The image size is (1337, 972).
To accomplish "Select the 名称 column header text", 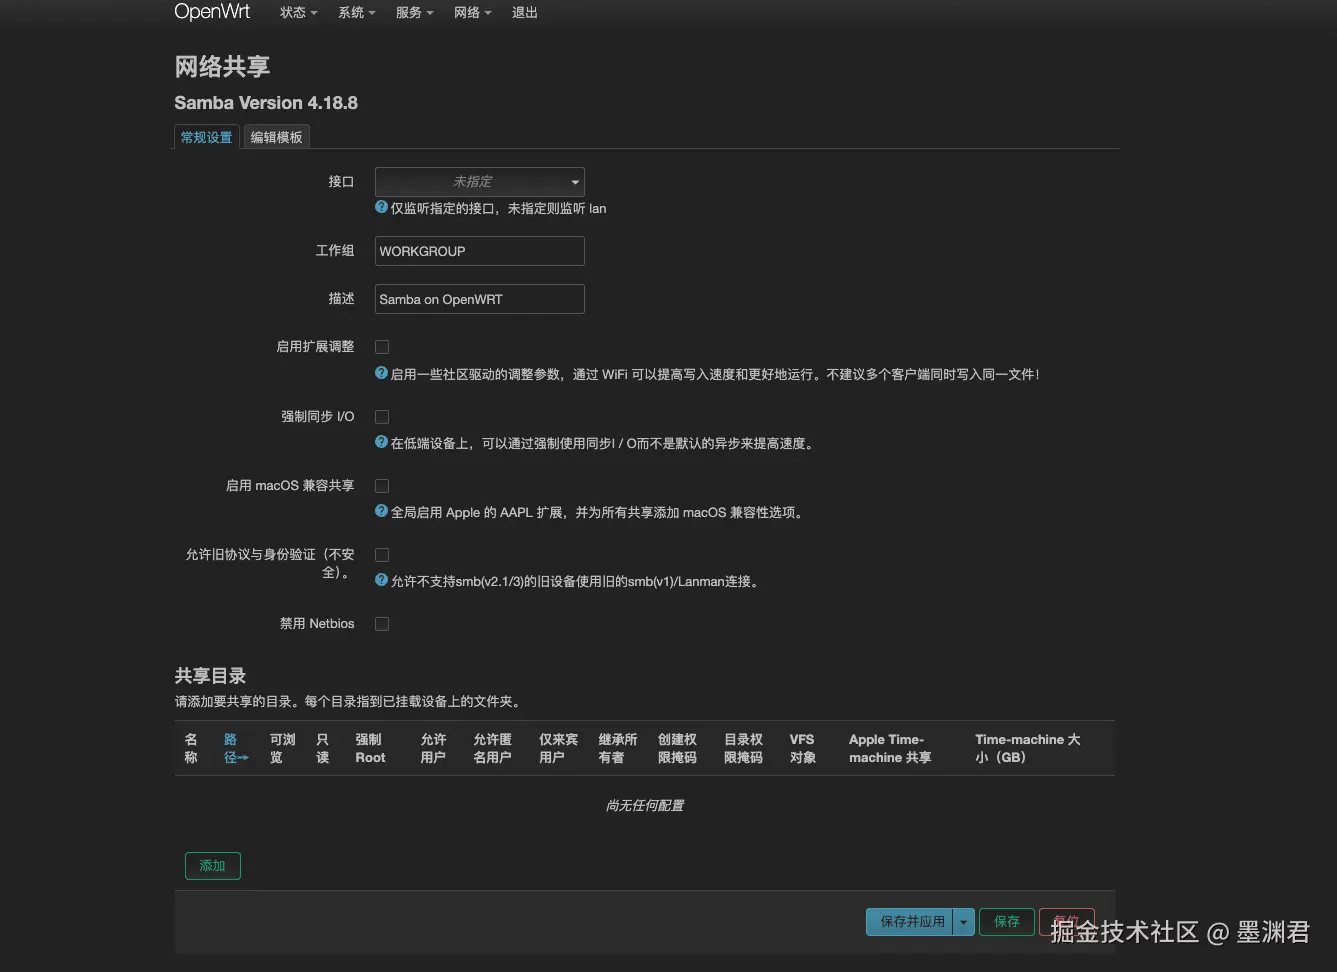I will [x=191, y=748].
